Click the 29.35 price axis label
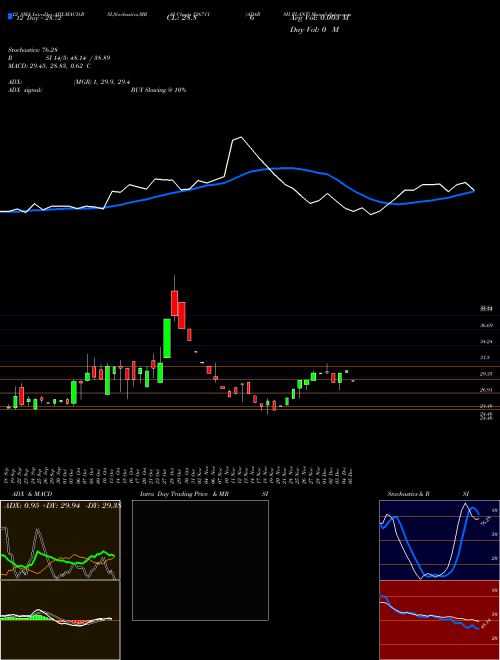Viewport: 500px width, 660px height. [487, 374]
